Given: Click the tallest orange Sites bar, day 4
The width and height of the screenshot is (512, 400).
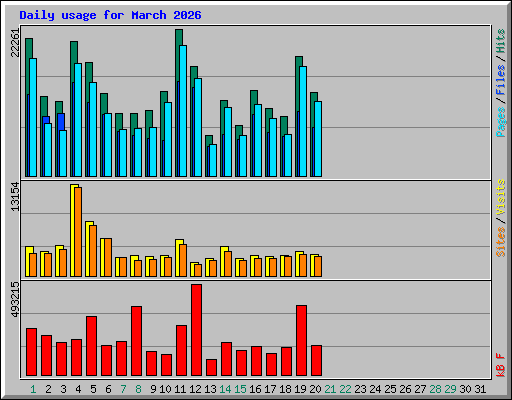Looking at the screenshot, I should point(78,232).
